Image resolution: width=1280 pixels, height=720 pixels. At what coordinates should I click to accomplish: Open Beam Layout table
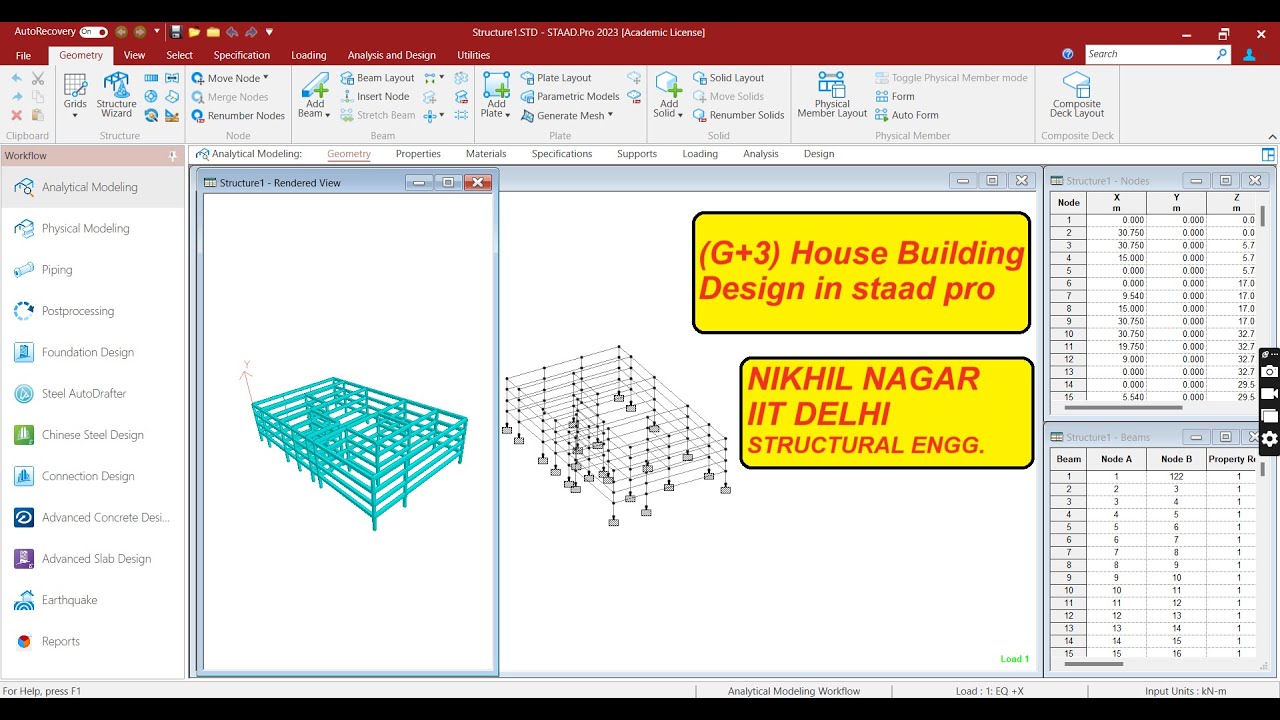click(x=377, y=78)
